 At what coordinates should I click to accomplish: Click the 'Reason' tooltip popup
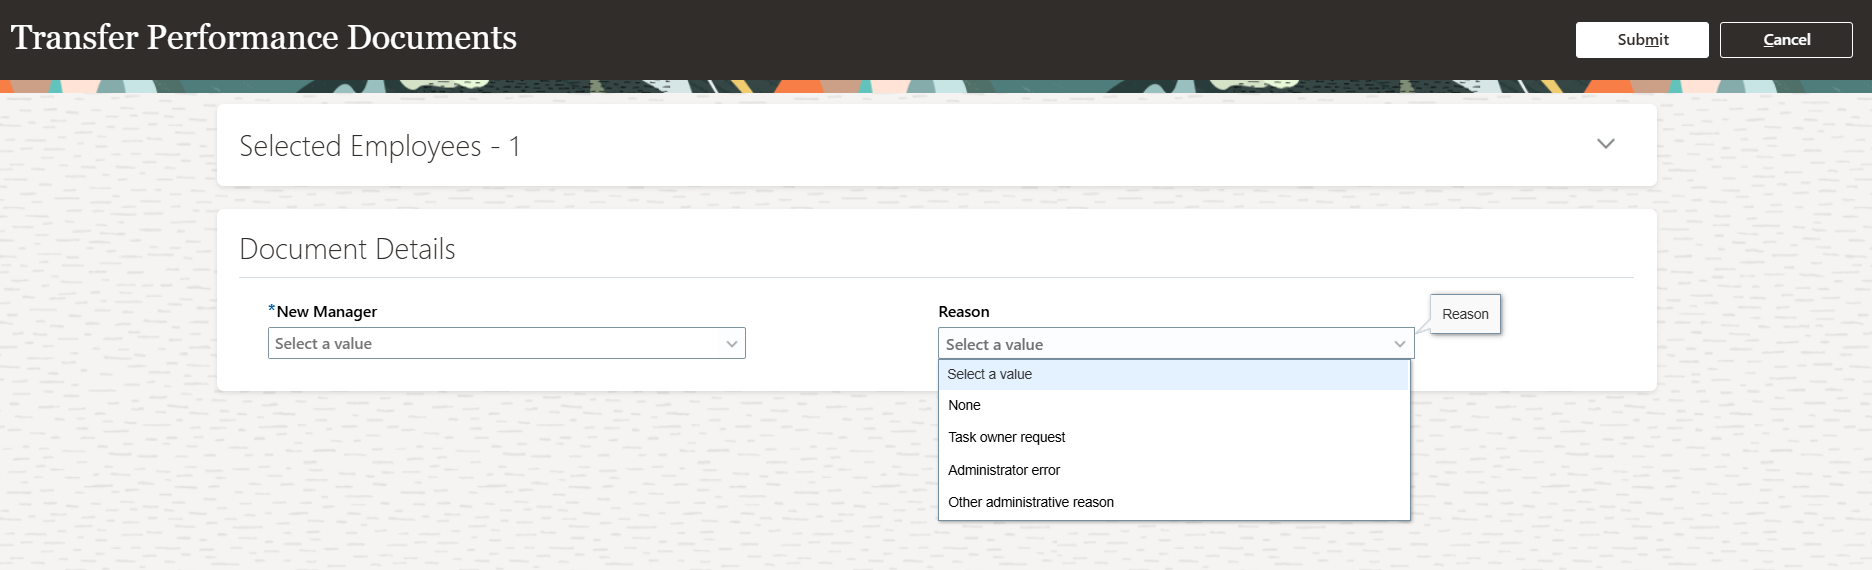tap(1465, 314)
